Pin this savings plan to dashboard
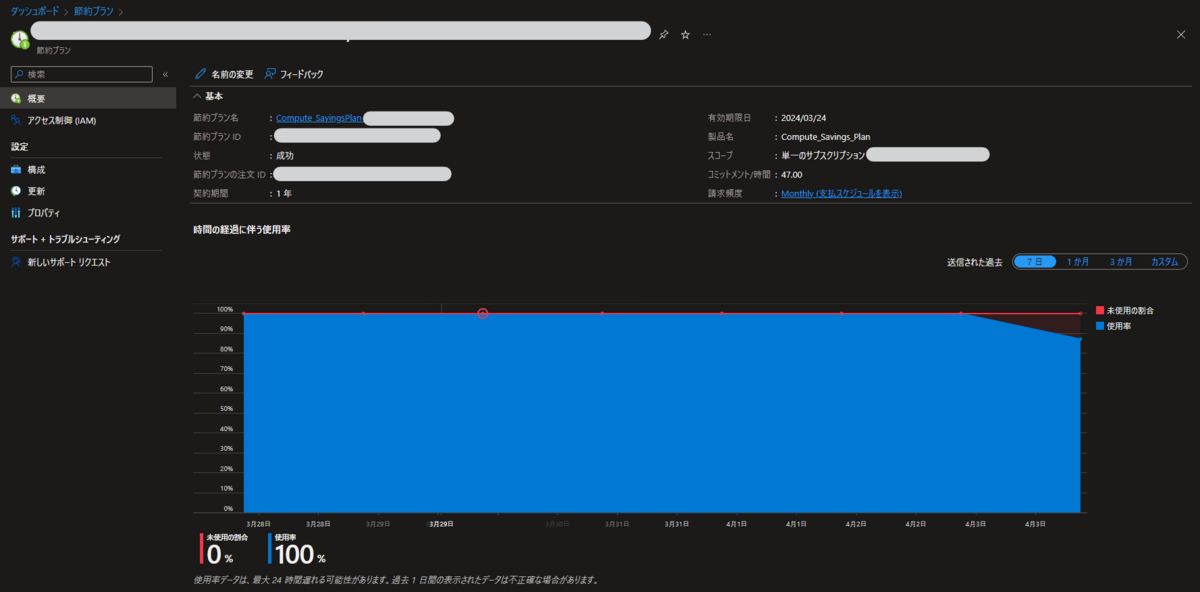Screen dimensions: 1200x592 click(663, 34)
